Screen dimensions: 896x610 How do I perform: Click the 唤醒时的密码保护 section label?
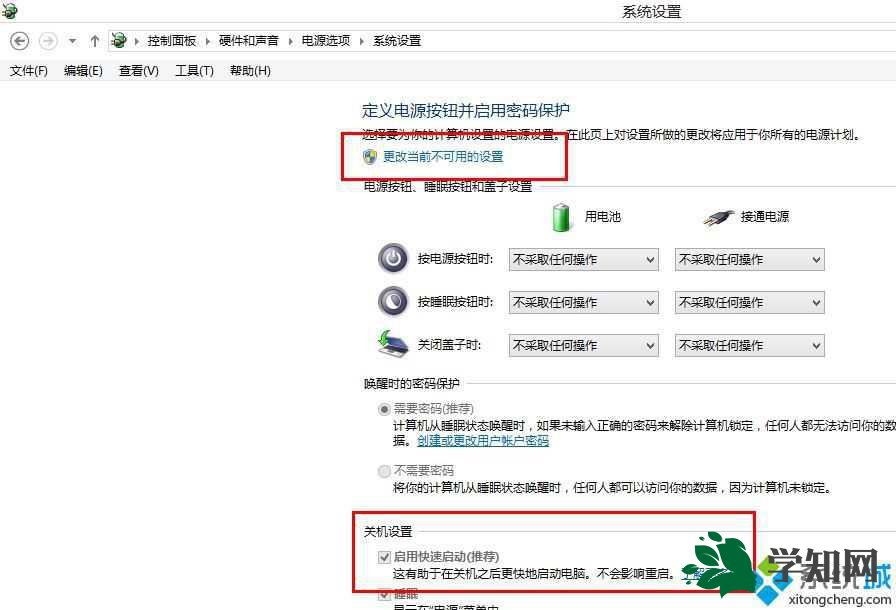[x=411, y=383]
